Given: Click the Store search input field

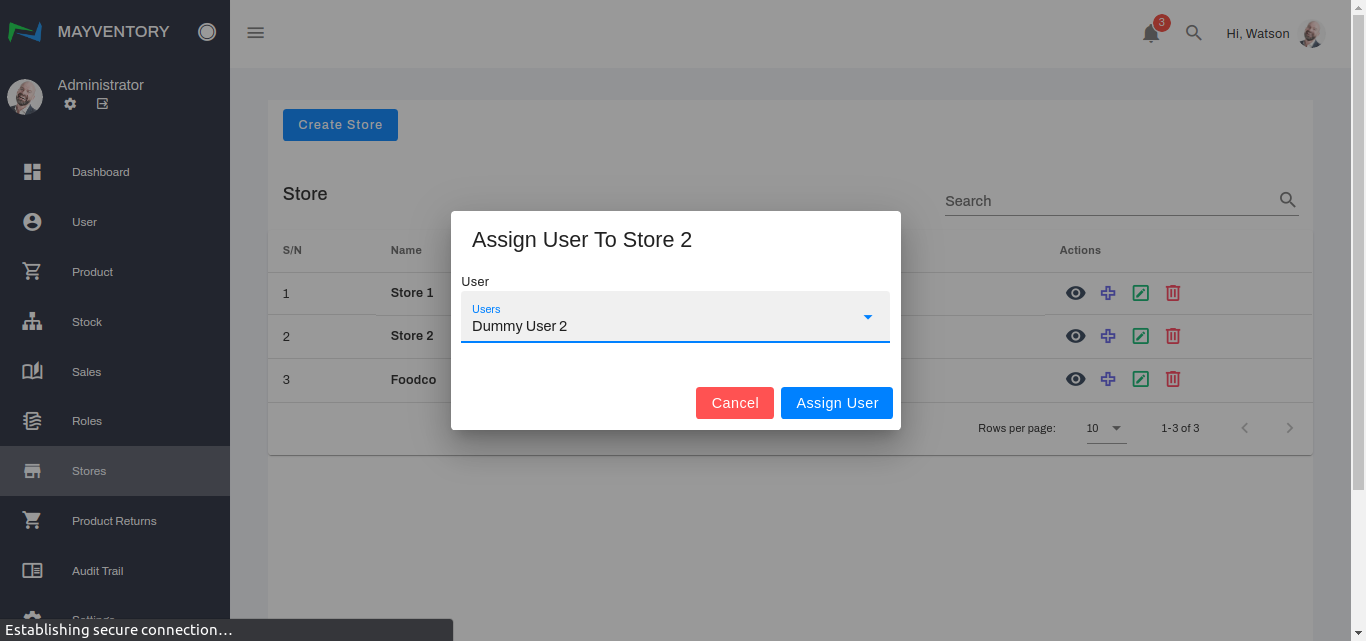Looking at the screenshot, I should coord(1108,201).
